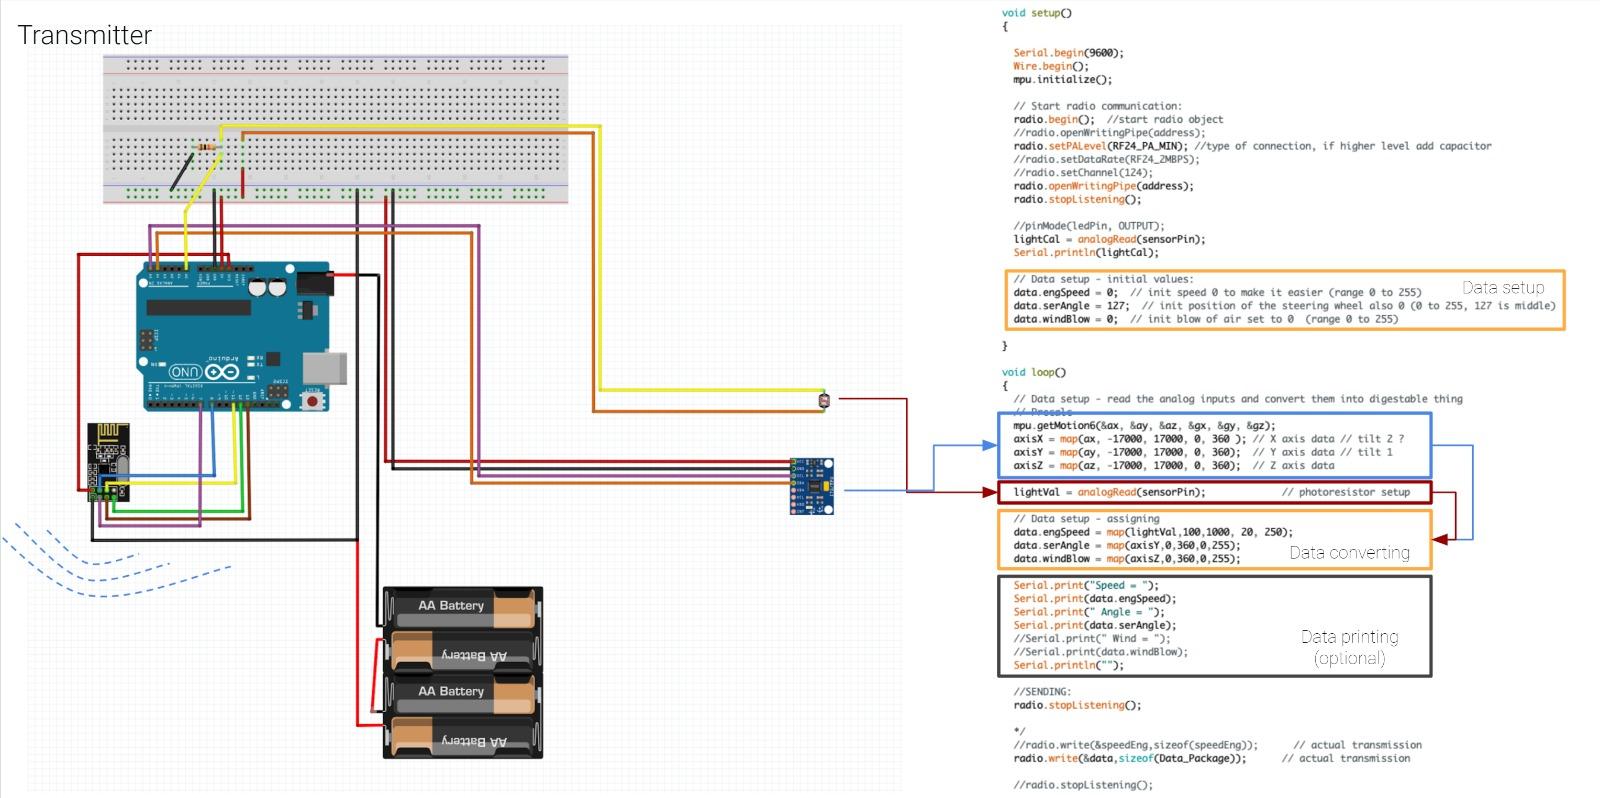The width and height of the screenshot is (1600, 798).
Task: Click 'radio.write(&data,sizeof(Data_Package));' line
Action: (1130, 758)
